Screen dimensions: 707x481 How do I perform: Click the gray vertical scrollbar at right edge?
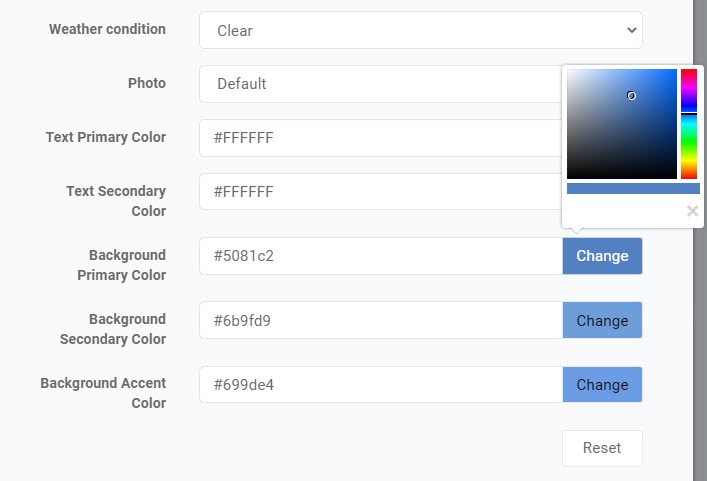point(700,240)
